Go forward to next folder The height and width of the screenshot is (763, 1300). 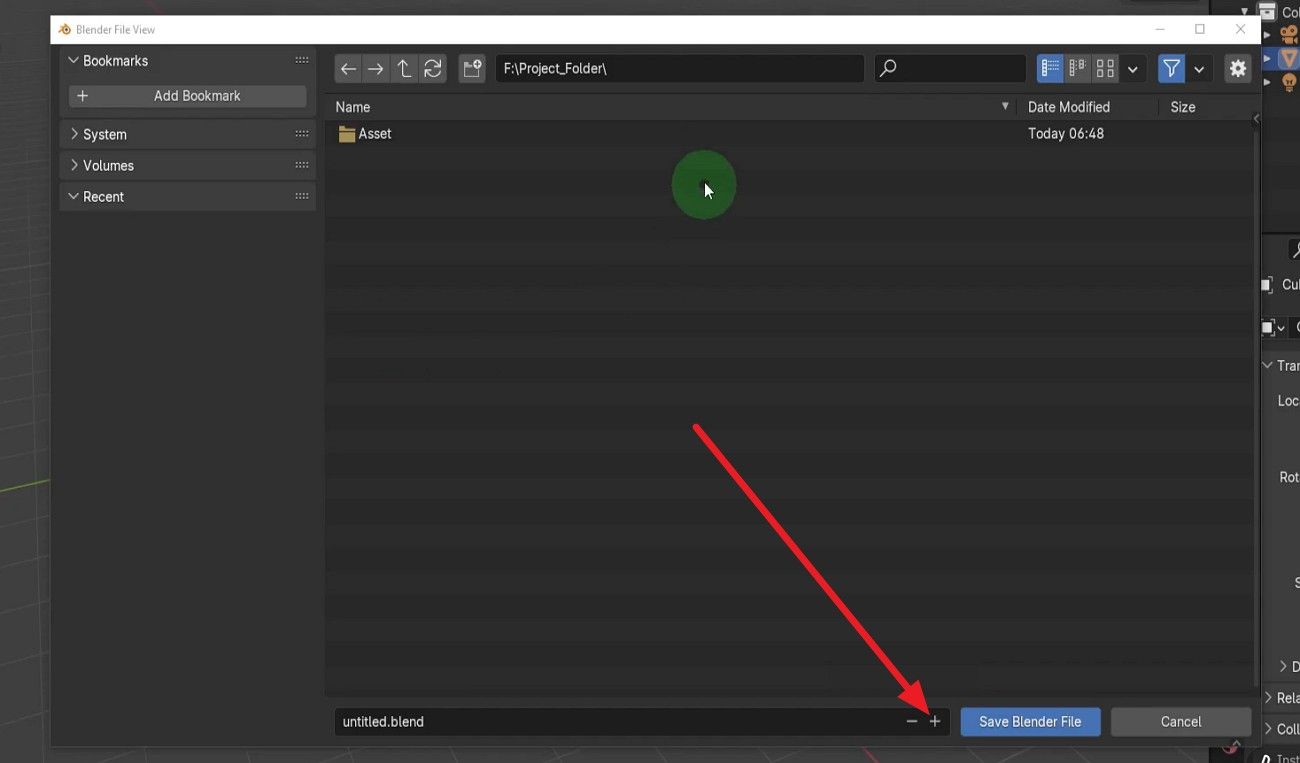[376, 69]
